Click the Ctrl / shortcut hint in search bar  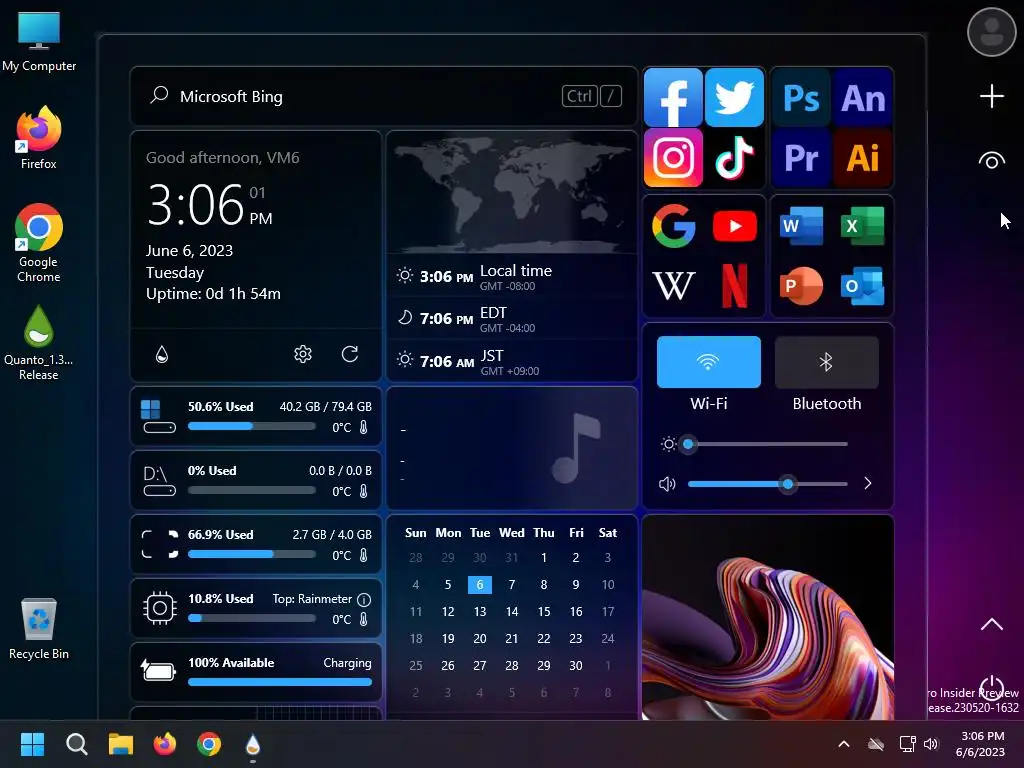point(592,96)
